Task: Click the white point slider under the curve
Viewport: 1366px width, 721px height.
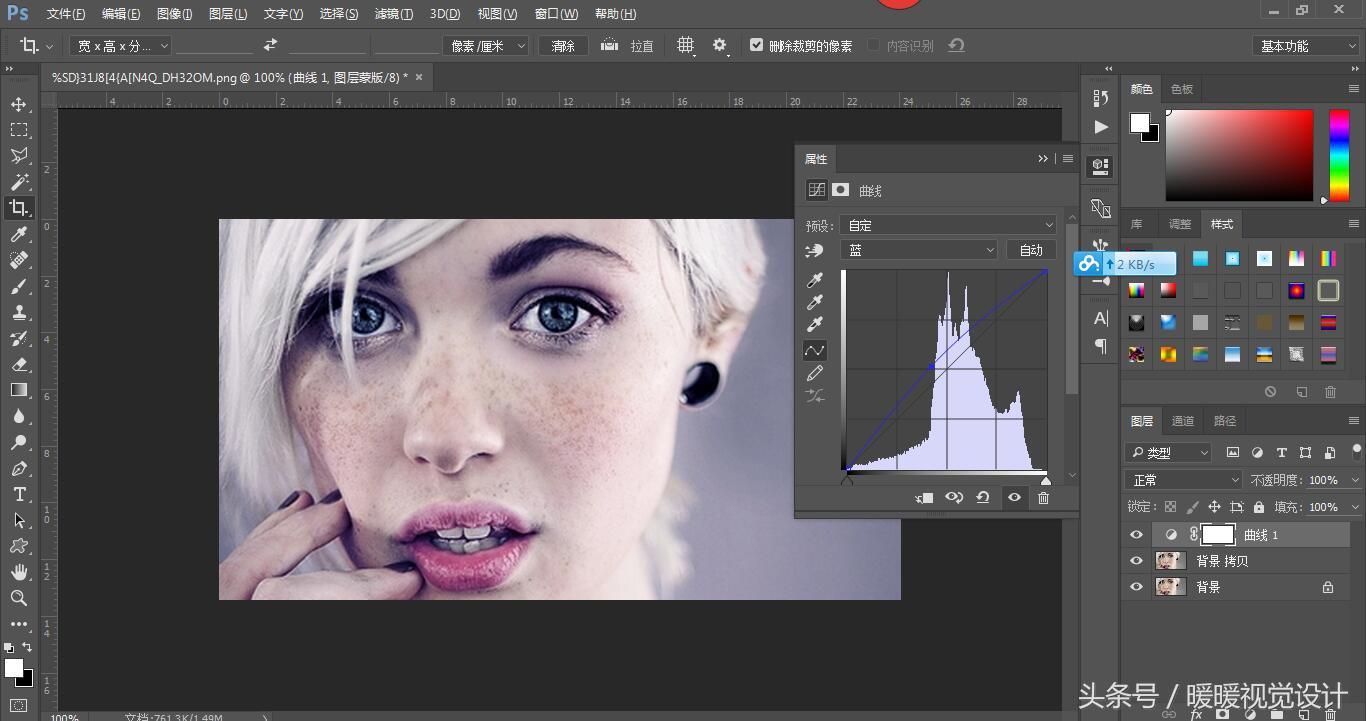Action: coord(1046,480)
